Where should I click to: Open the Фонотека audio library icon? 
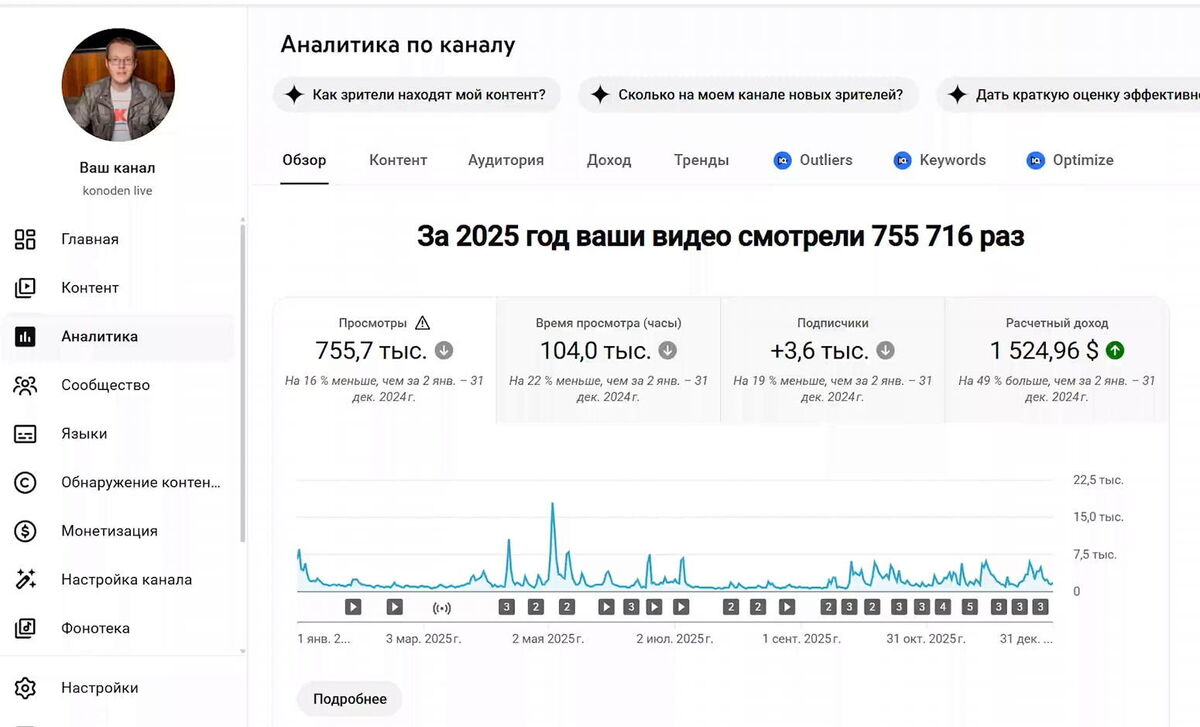pyautogui.click(x=27, y=628)
